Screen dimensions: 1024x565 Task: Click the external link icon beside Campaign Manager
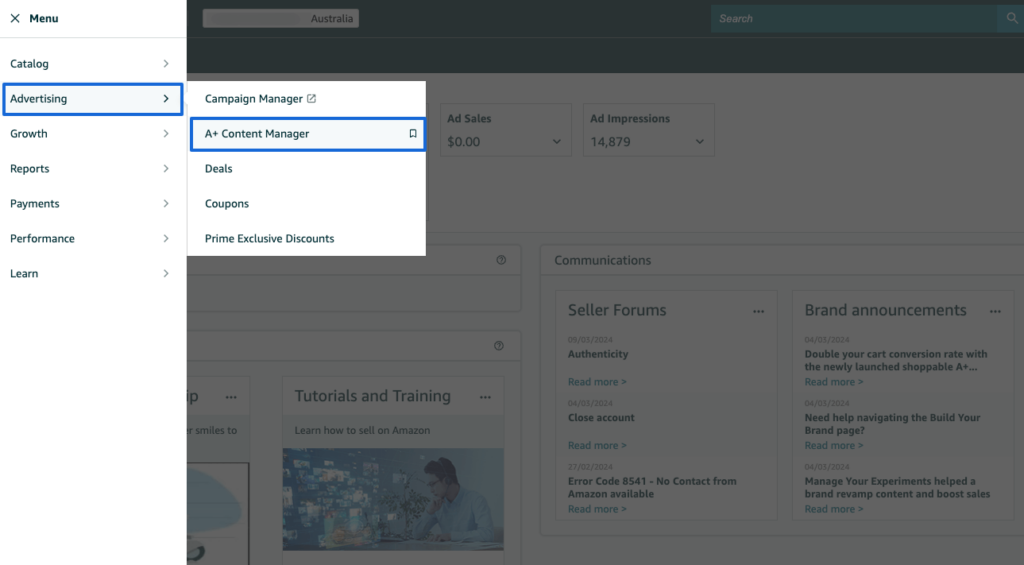tap(312, 99)
